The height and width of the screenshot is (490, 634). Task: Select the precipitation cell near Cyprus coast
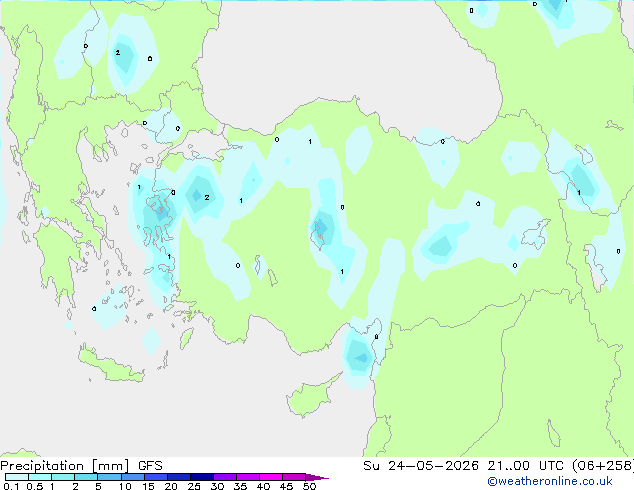coord(358,357)
